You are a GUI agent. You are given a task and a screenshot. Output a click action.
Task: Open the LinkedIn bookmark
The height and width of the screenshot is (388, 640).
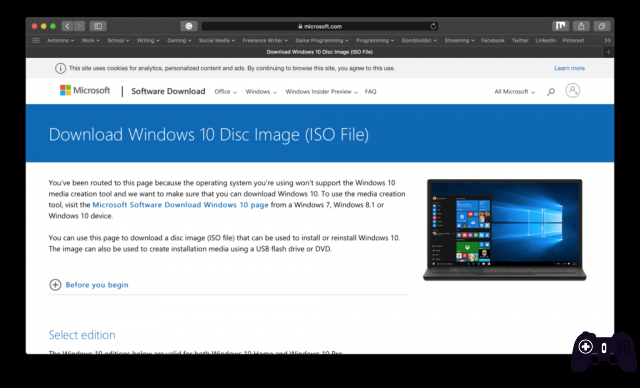click(x=545, y=40)
